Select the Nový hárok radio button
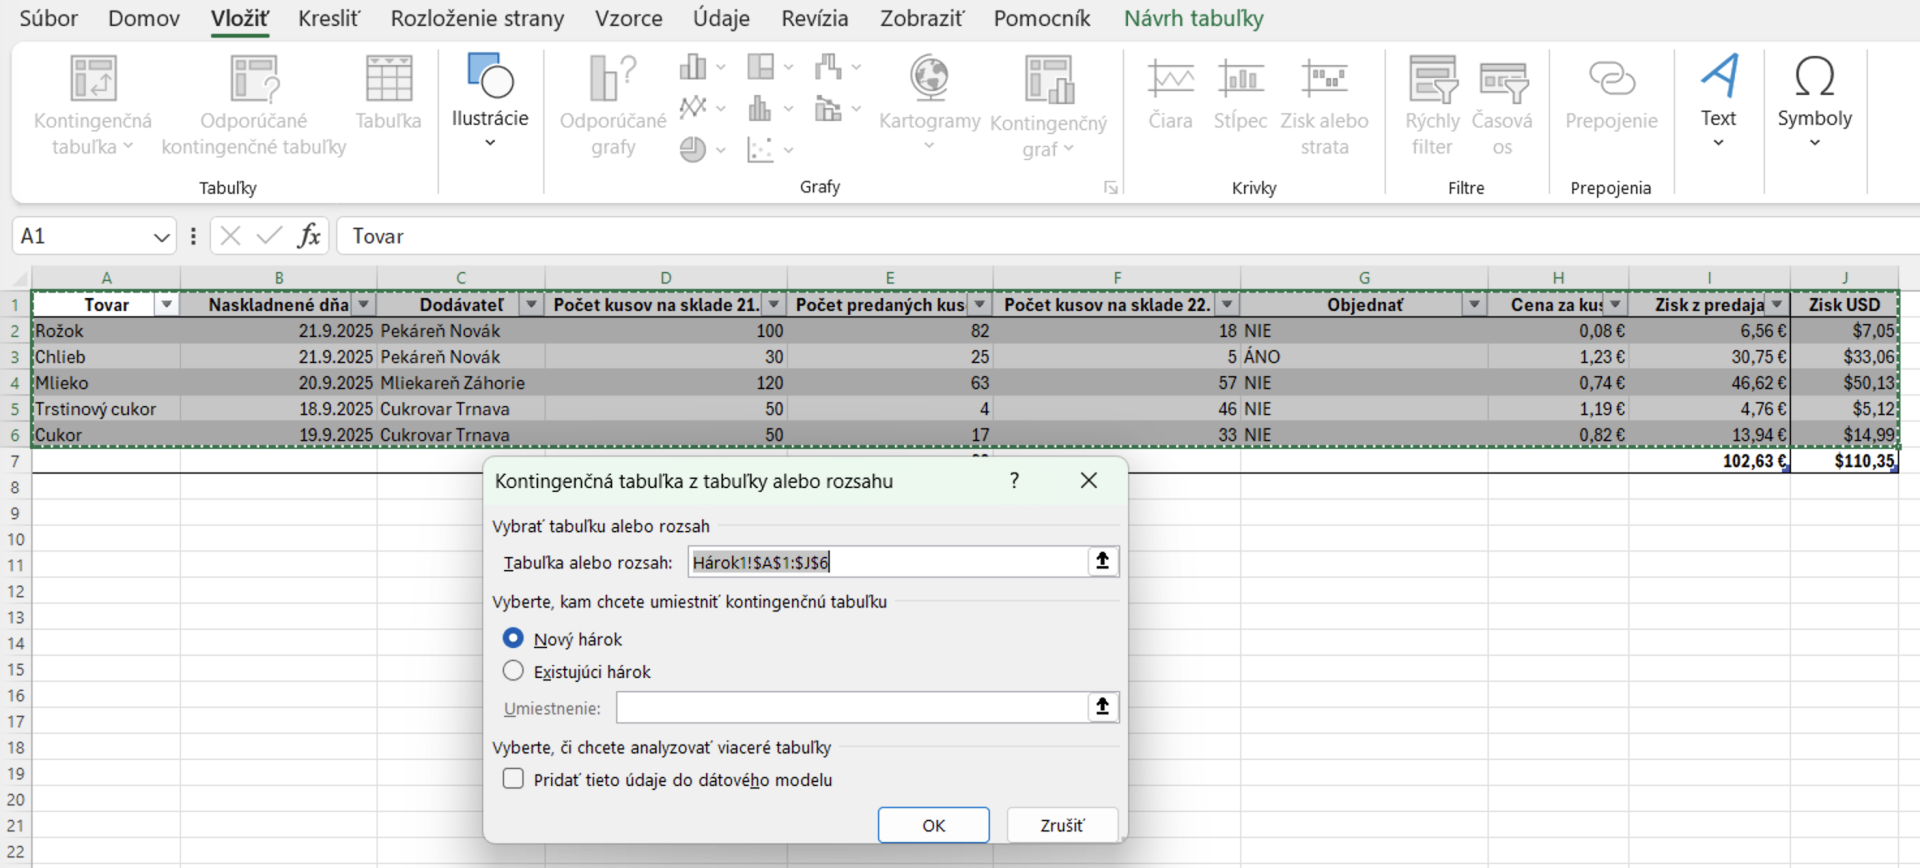1920x868 pixels. (x=513, y=638)
